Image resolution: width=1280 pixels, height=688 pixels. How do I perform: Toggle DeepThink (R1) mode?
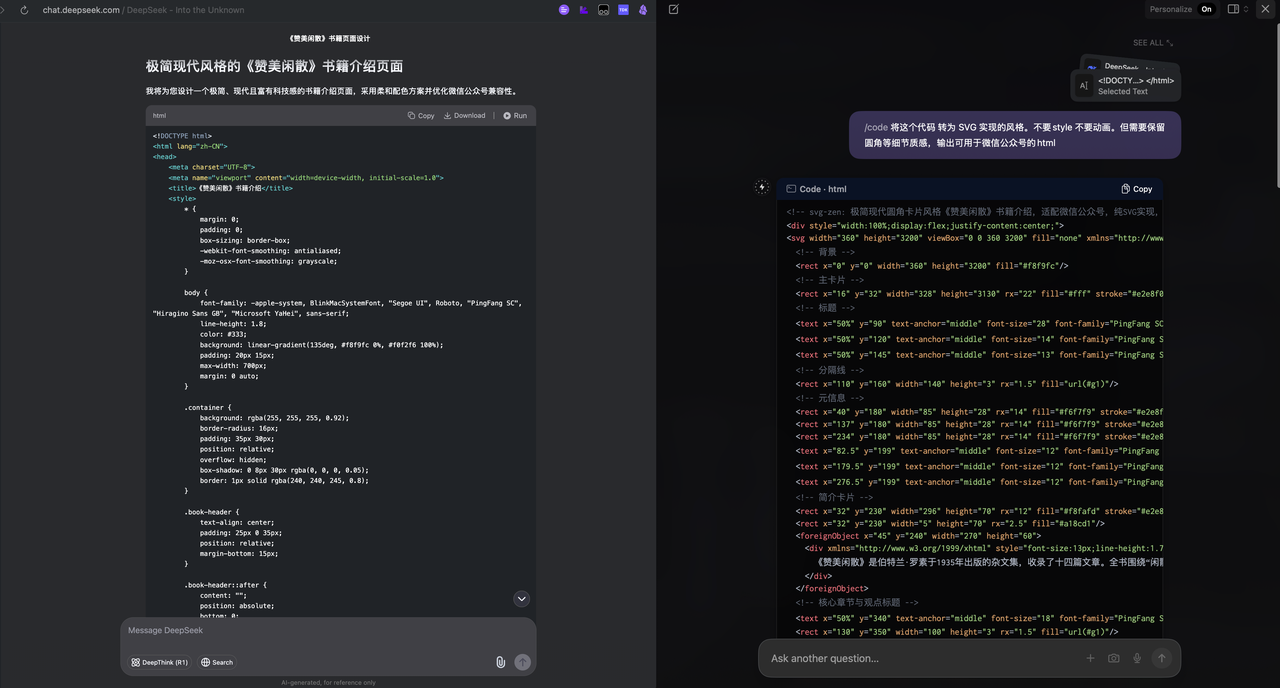(x=160, y=662)
